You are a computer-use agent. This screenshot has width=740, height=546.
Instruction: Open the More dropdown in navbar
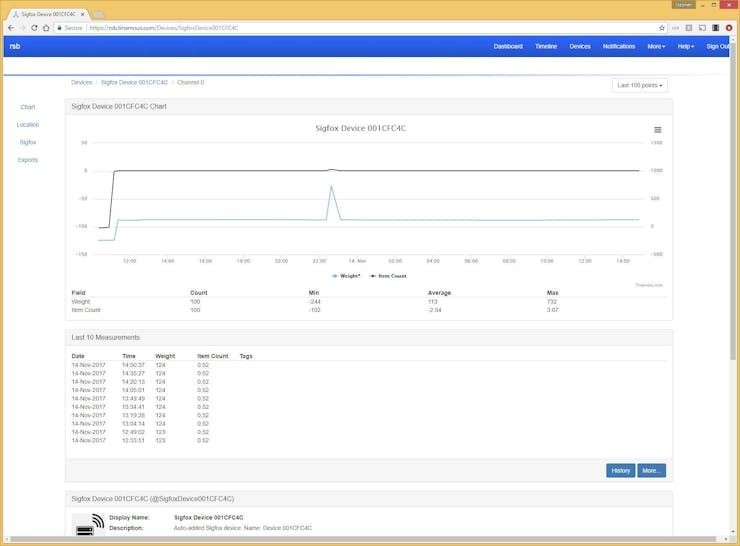coord(656,46)
